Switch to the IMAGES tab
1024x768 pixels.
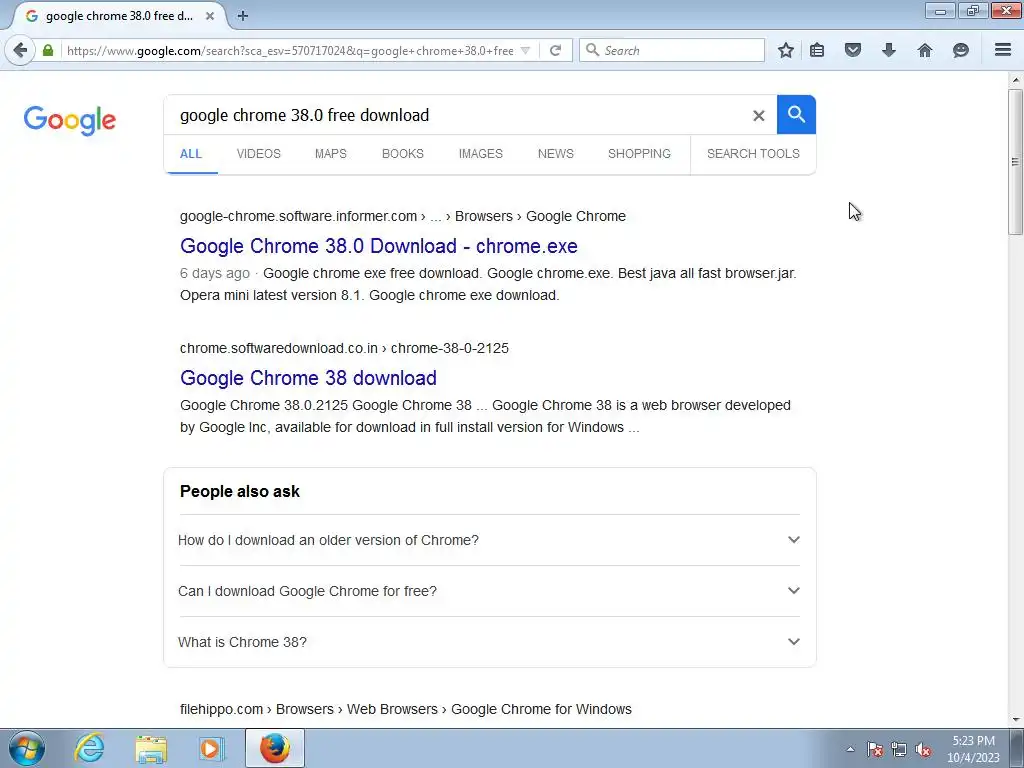click(x=481, y=153)
